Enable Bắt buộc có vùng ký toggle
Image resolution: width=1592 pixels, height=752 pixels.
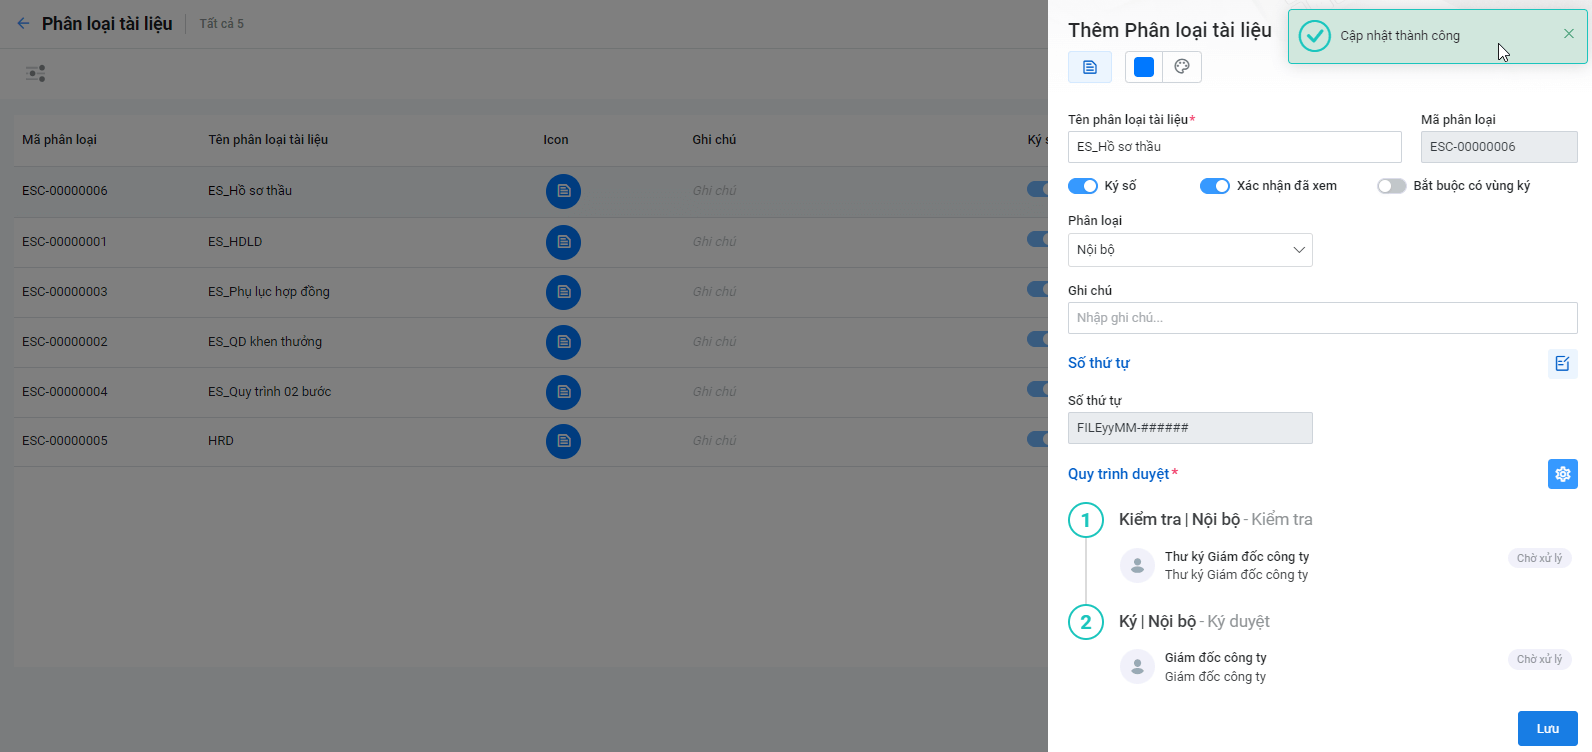pyautogui.click(x=1391, y=186)
